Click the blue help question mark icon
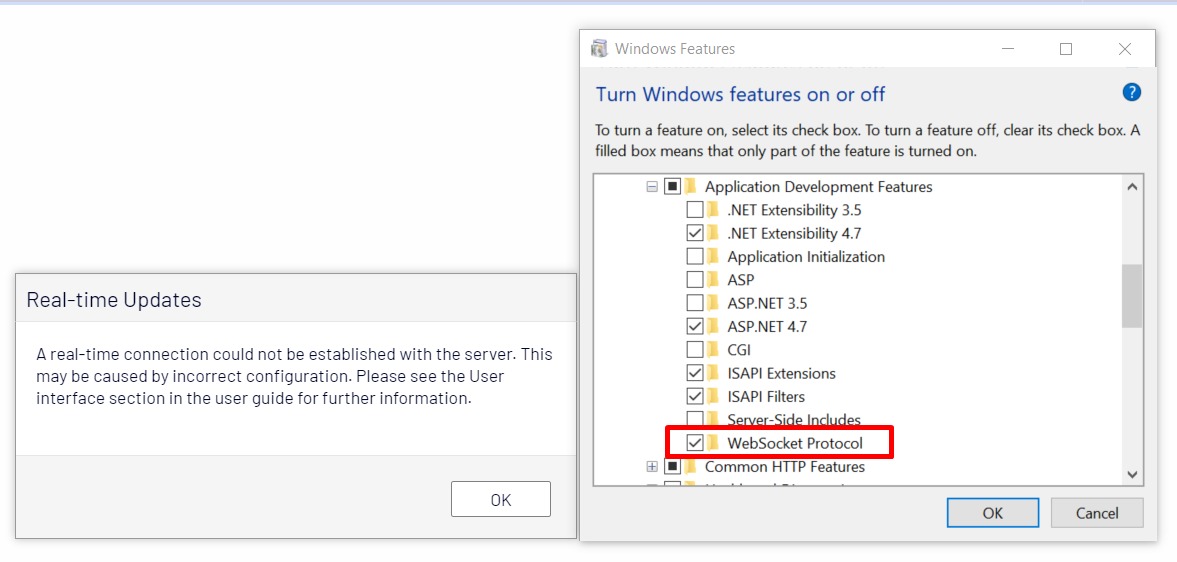Viewport: 1177px width, 562px height. tap(1131, 93)
